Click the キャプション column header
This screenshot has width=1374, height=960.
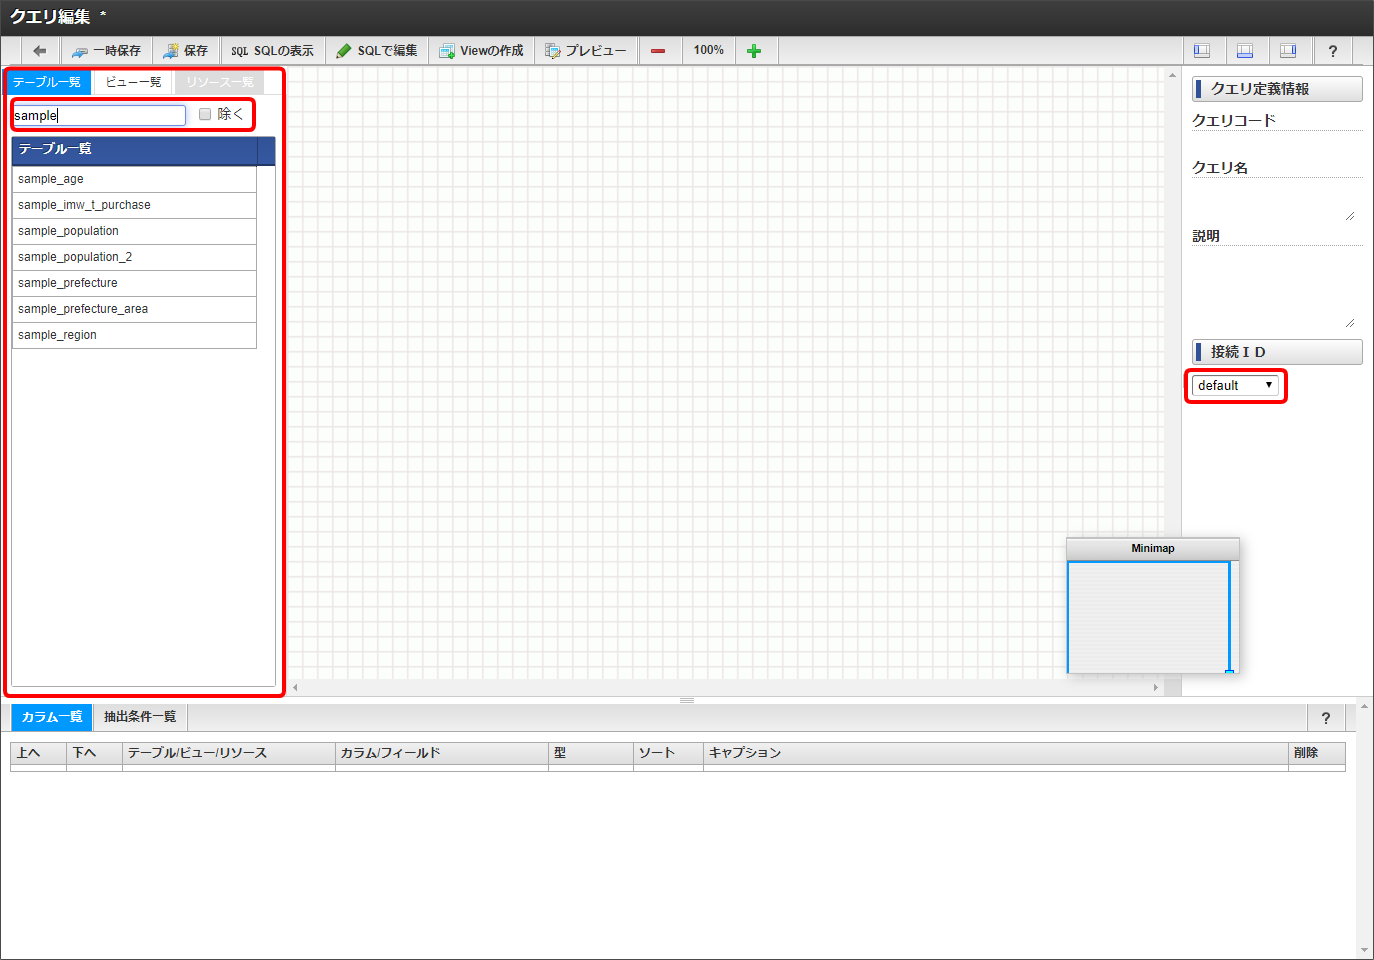(996, 753)
